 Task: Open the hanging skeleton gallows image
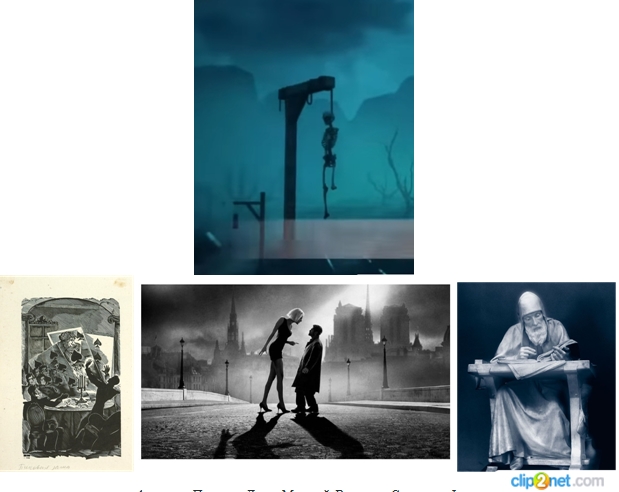point(304,137)
